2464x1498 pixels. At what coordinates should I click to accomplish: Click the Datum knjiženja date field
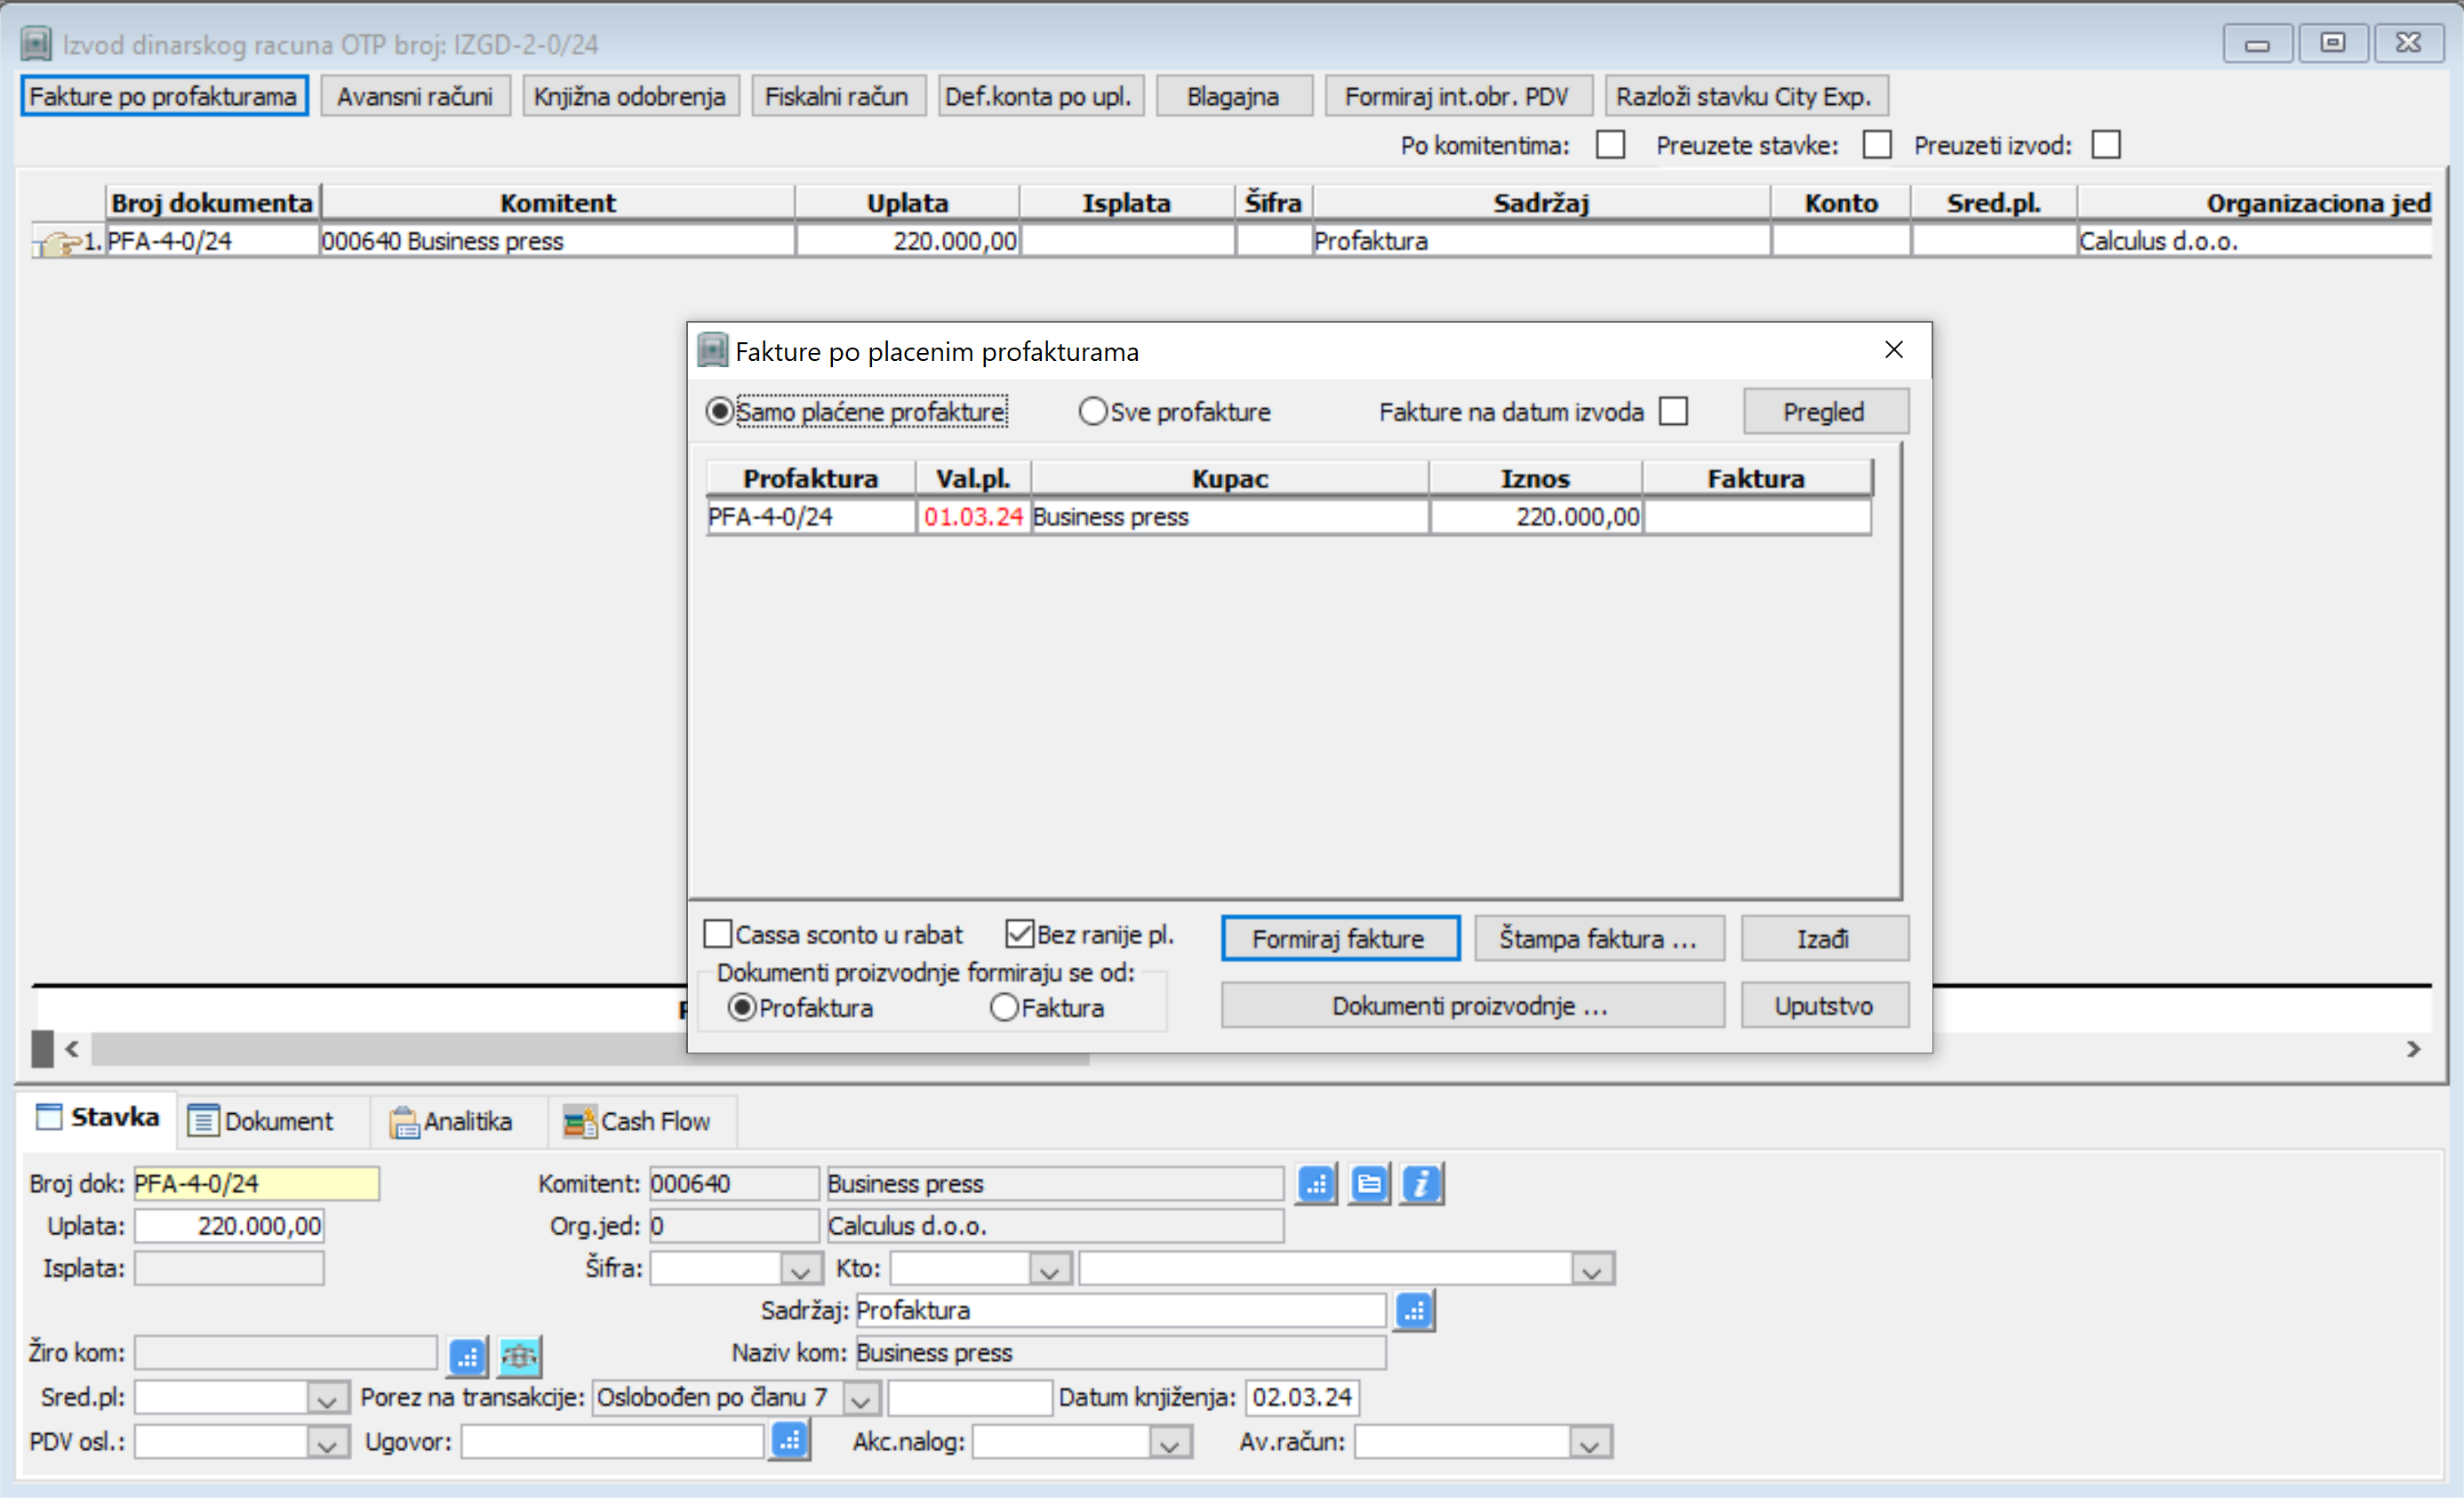click(x=1300, y=1397)
